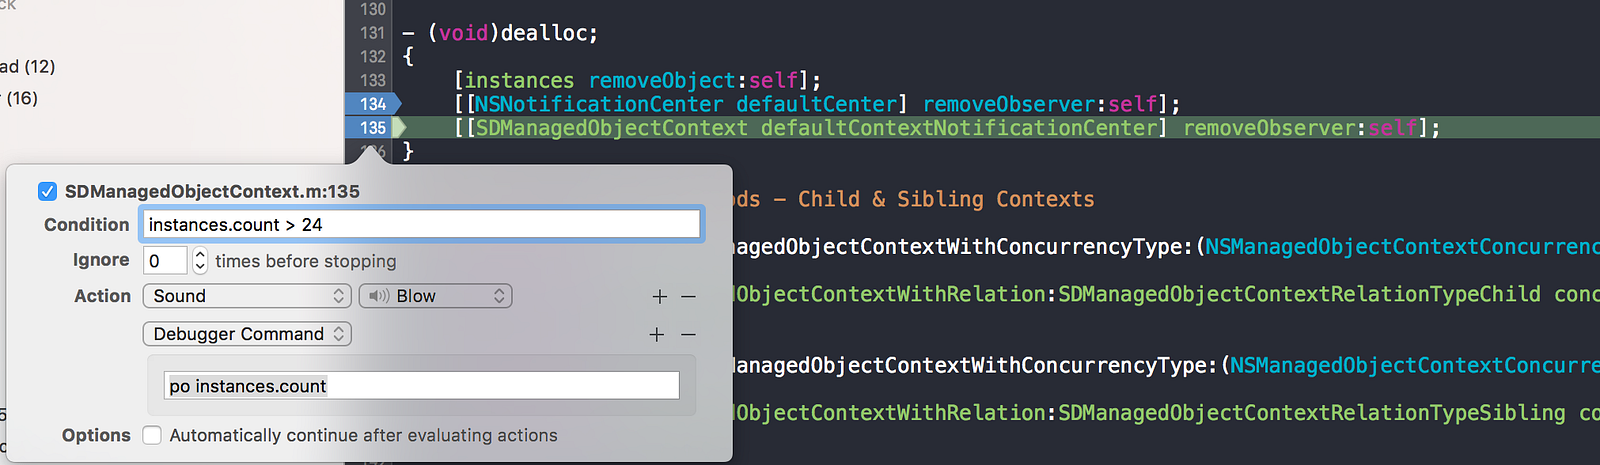Open the Blow sound name dropdown
This screenshot has width=1600, height=465.
(435, 296)
